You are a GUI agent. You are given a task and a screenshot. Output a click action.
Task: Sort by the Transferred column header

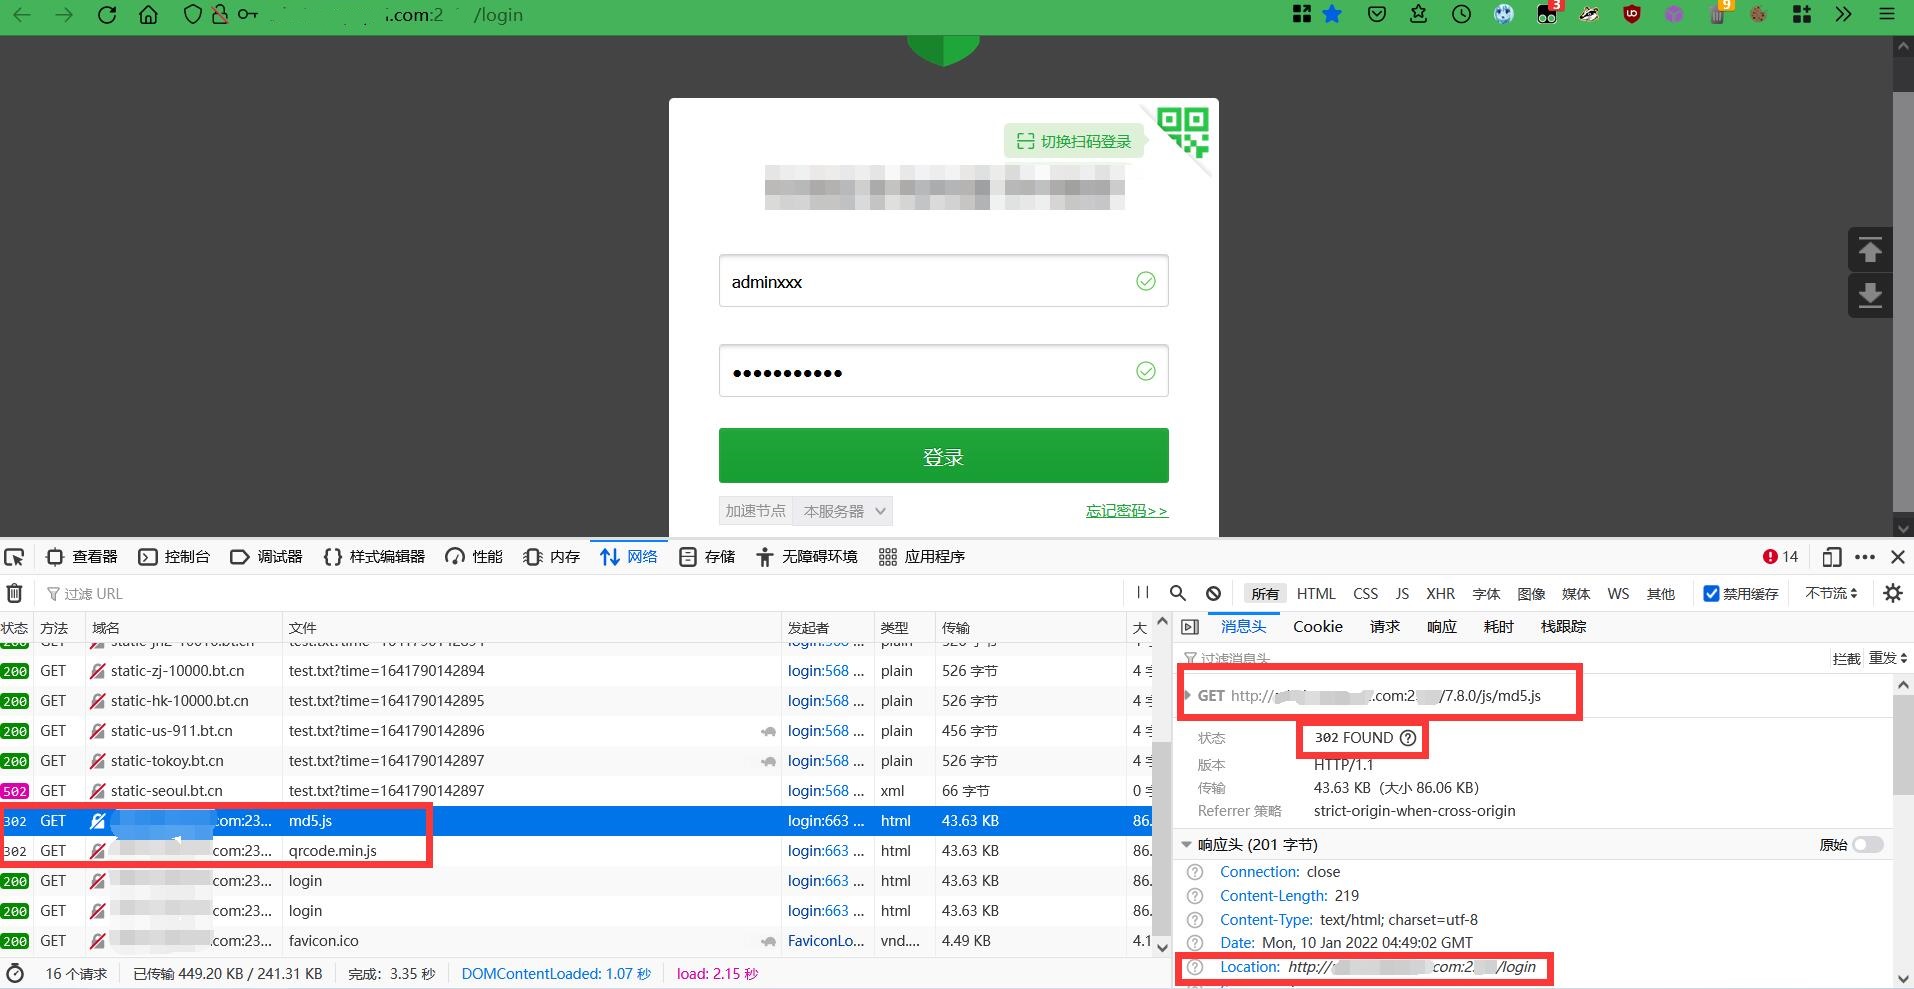1030,627
